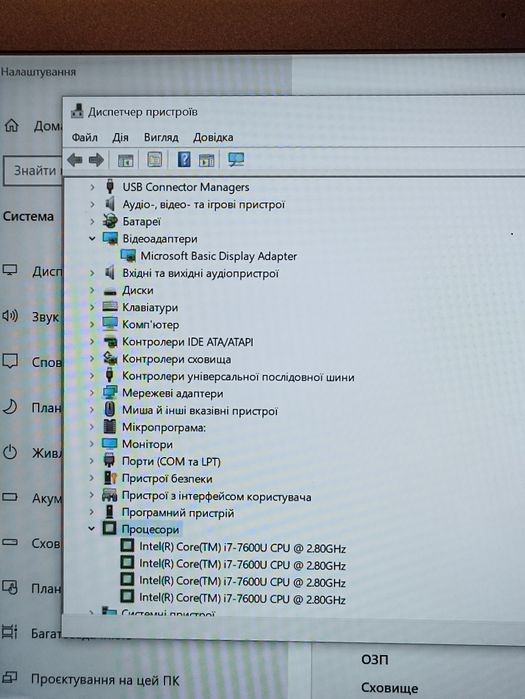Click the network icon beside Мережеві адаптери

[x=110, y=393]
